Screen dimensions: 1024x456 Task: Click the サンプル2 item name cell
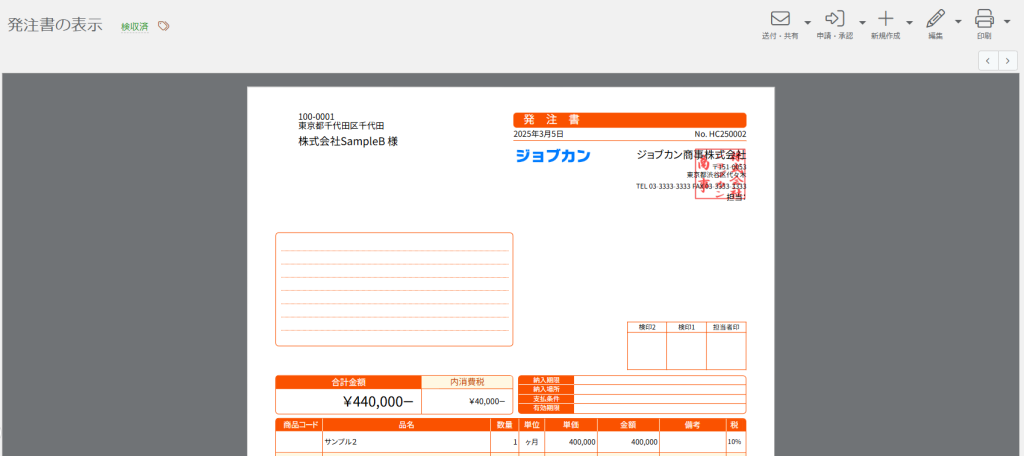[406, 442]
